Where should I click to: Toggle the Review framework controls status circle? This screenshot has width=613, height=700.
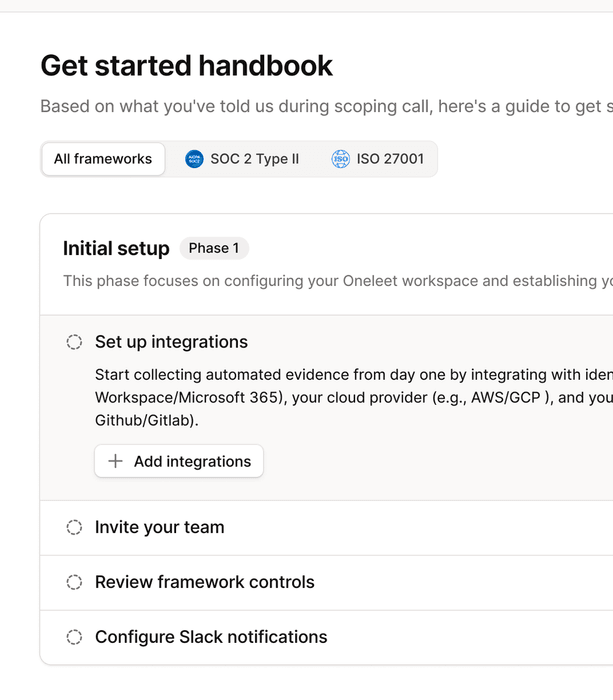74,582
